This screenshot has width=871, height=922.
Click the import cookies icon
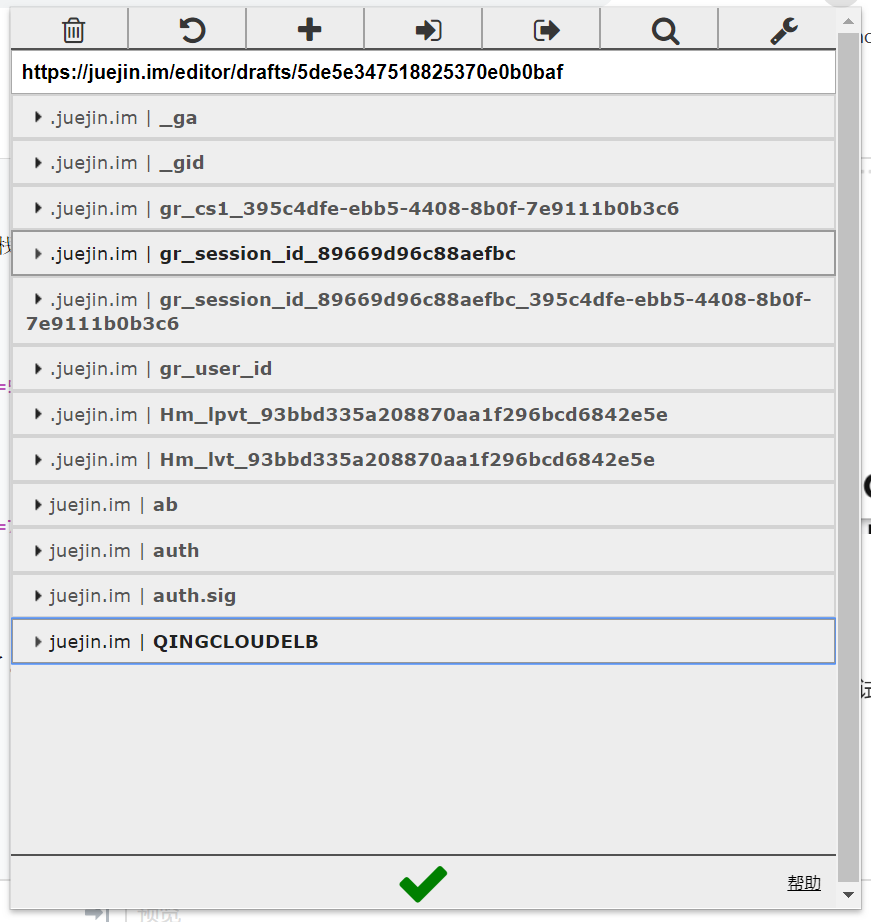pyautogui.click(x=428, y=30)
